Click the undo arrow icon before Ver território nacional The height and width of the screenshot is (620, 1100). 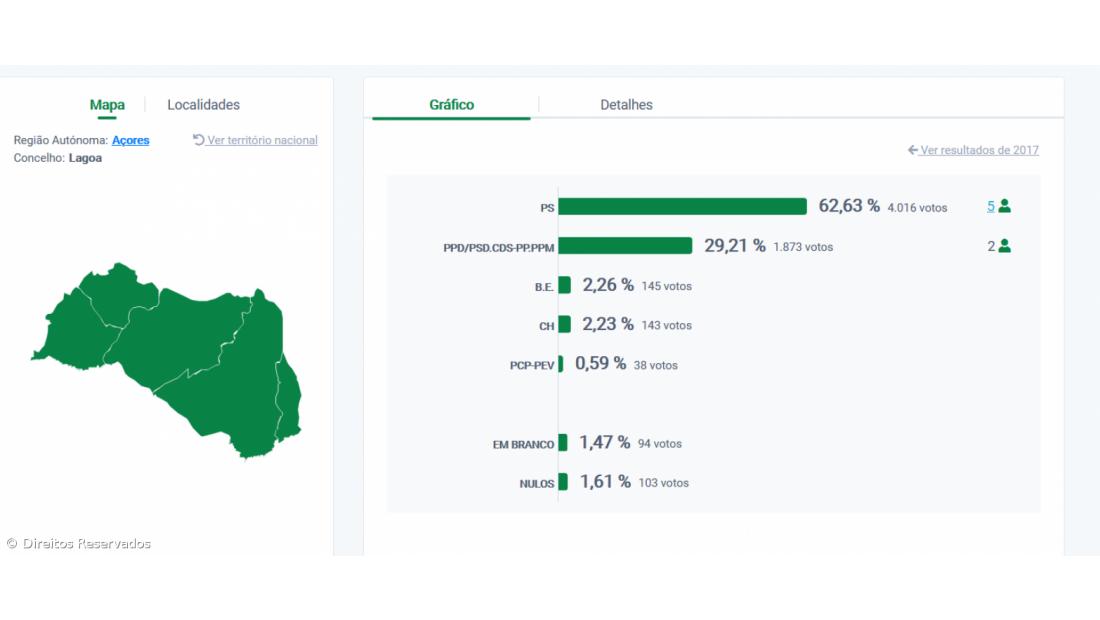pyautogui.click(x=198, y=140)
